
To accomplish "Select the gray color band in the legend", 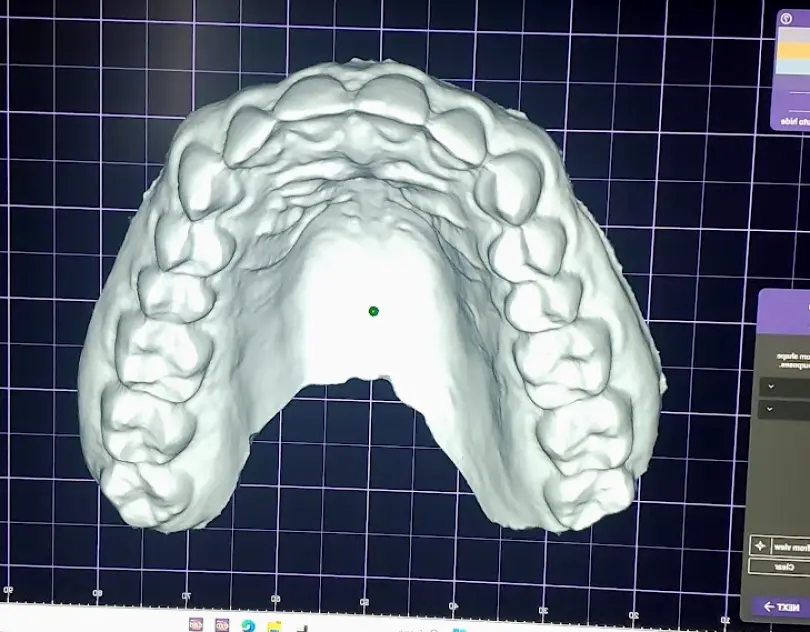I will pos(793,36).
